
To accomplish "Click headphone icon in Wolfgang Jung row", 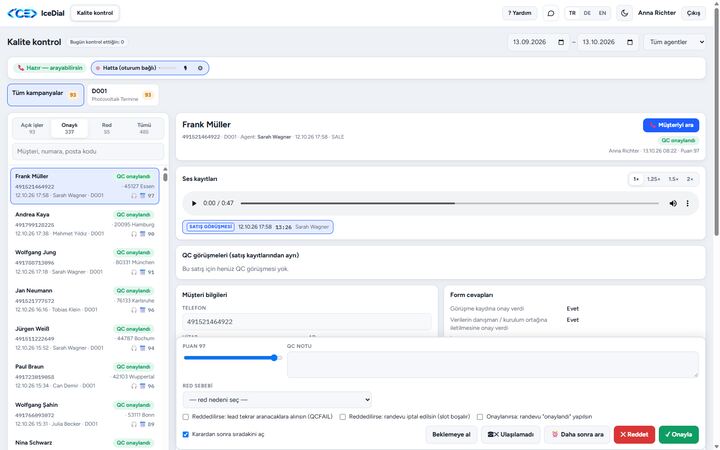I will 134,272.
